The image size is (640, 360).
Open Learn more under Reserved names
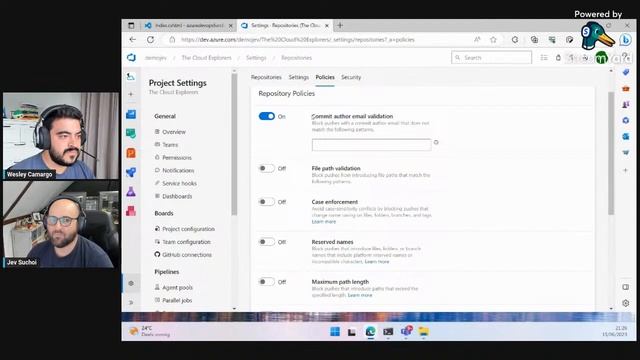pos(377,262)
